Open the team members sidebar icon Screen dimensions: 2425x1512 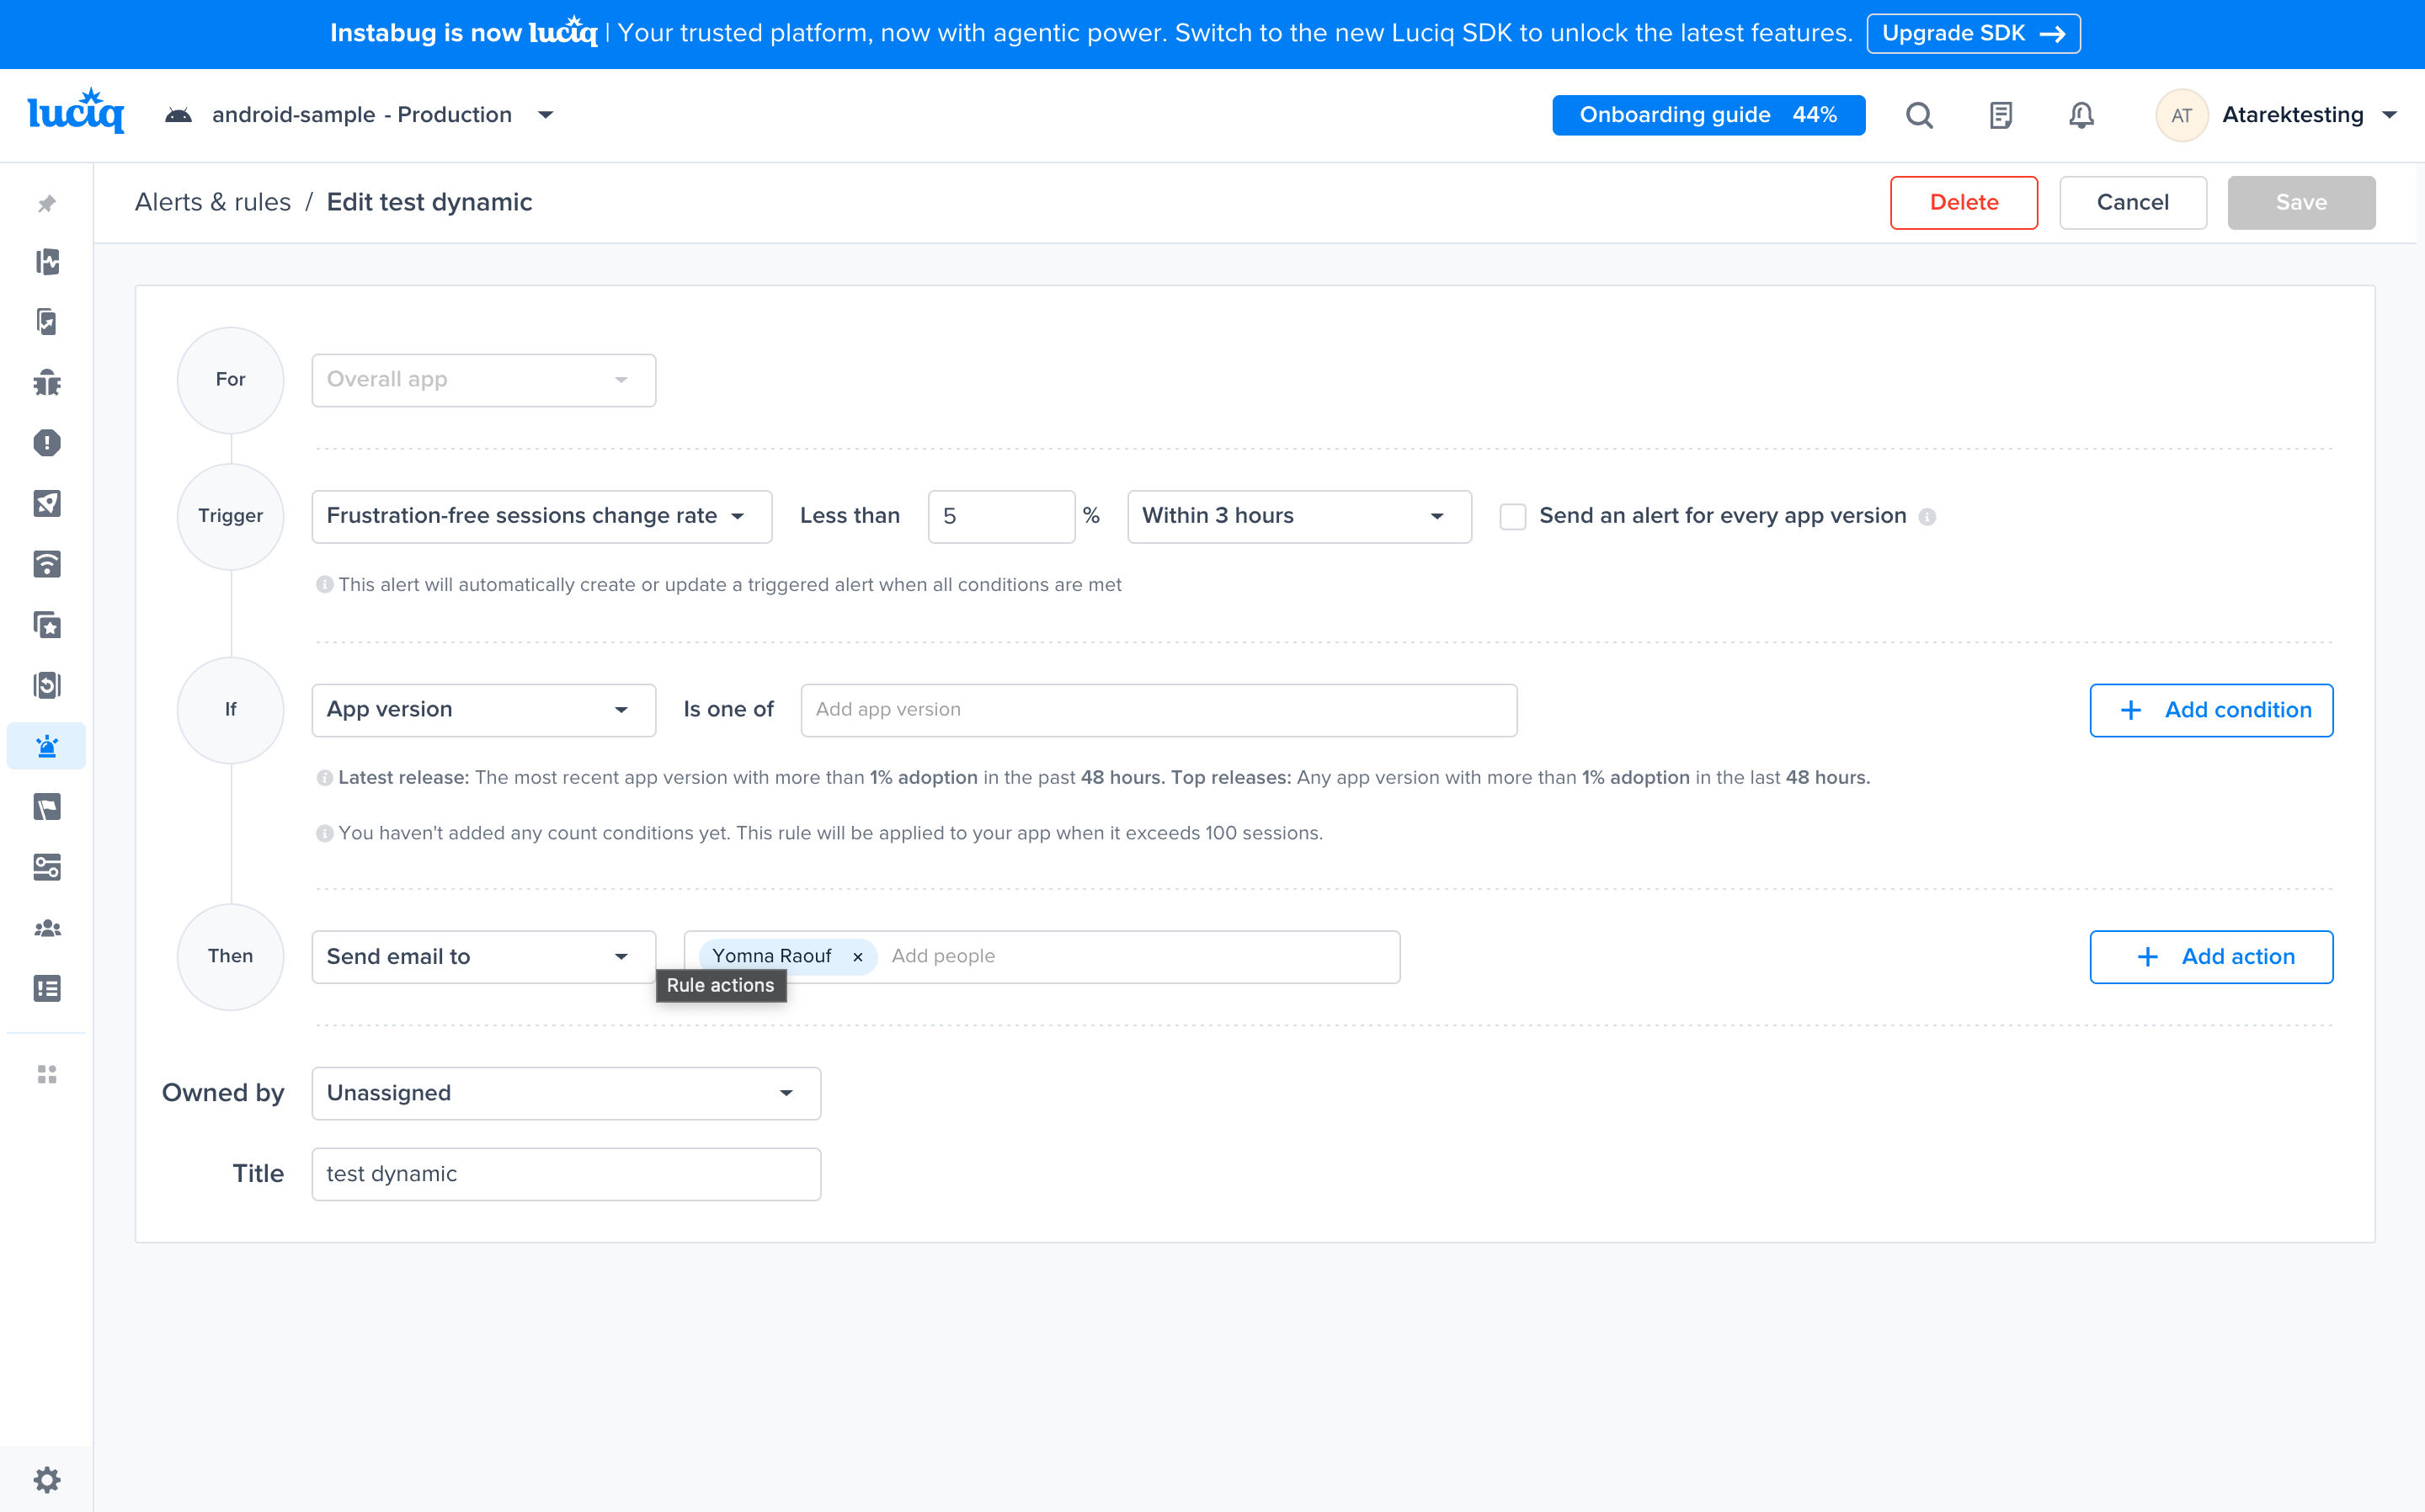[47, 928]
